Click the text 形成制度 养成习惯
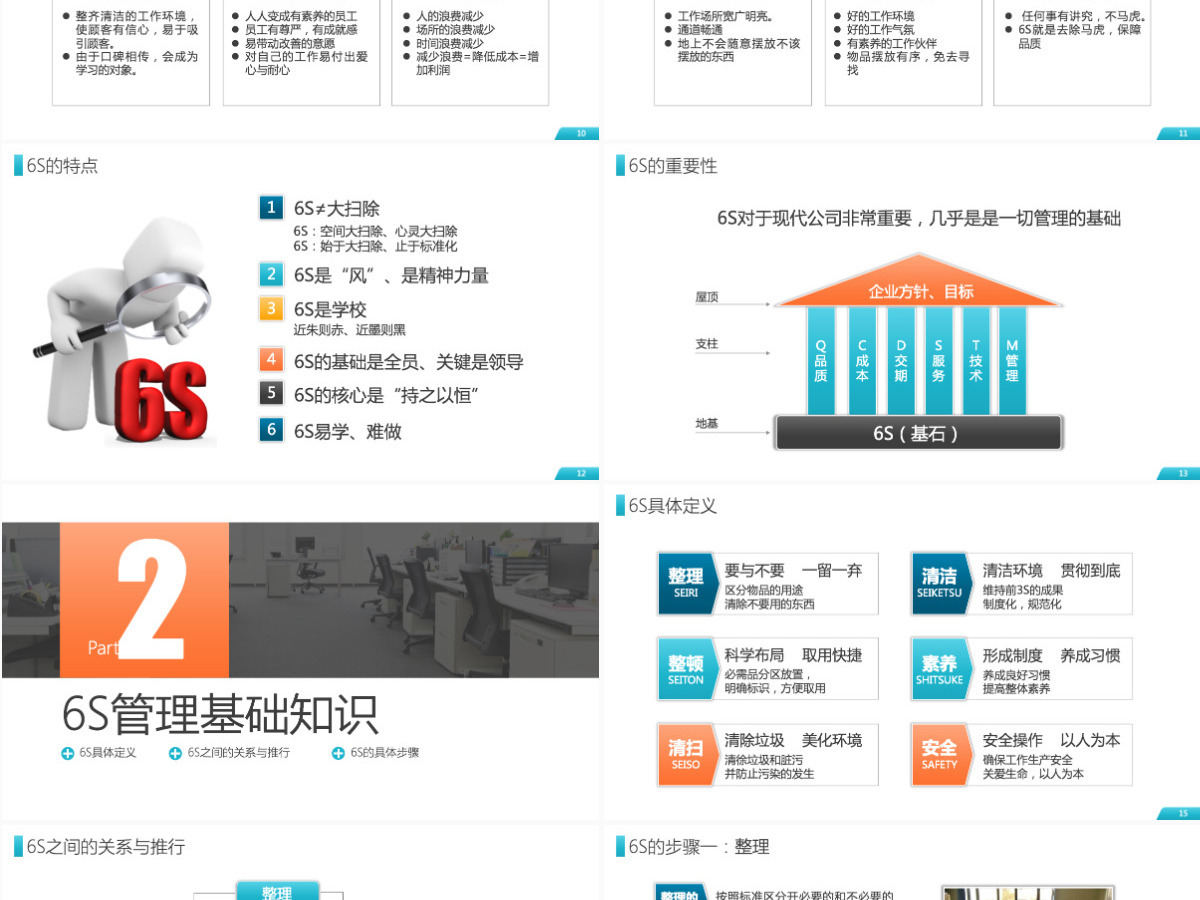Screen dimensions: 1200x900 [1051, 656]
